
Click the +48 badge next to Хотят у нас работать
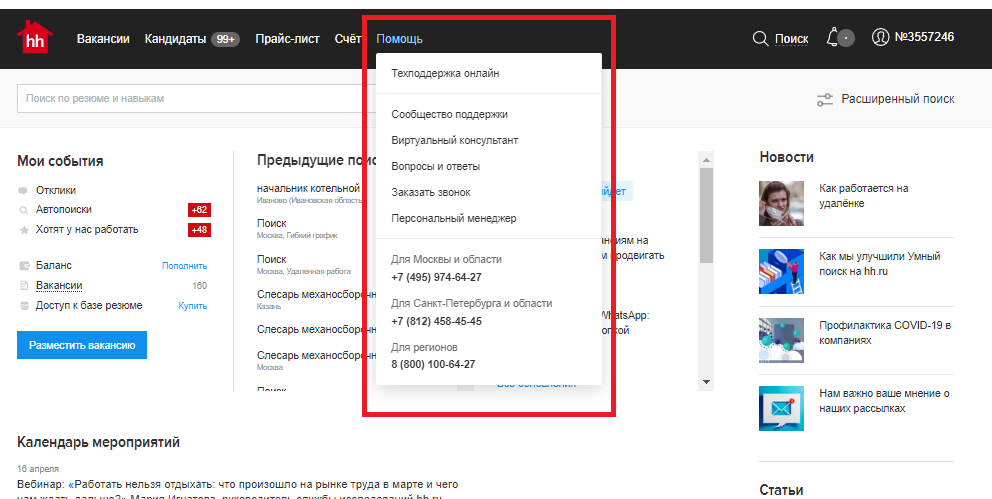[x=199, y=230]
